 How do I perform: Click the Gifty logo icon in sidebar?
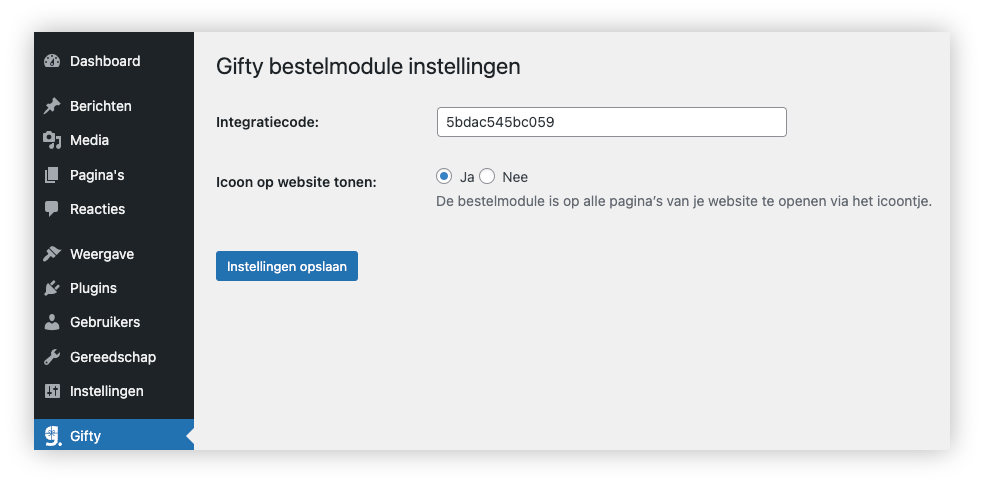[x=53, y=437]
